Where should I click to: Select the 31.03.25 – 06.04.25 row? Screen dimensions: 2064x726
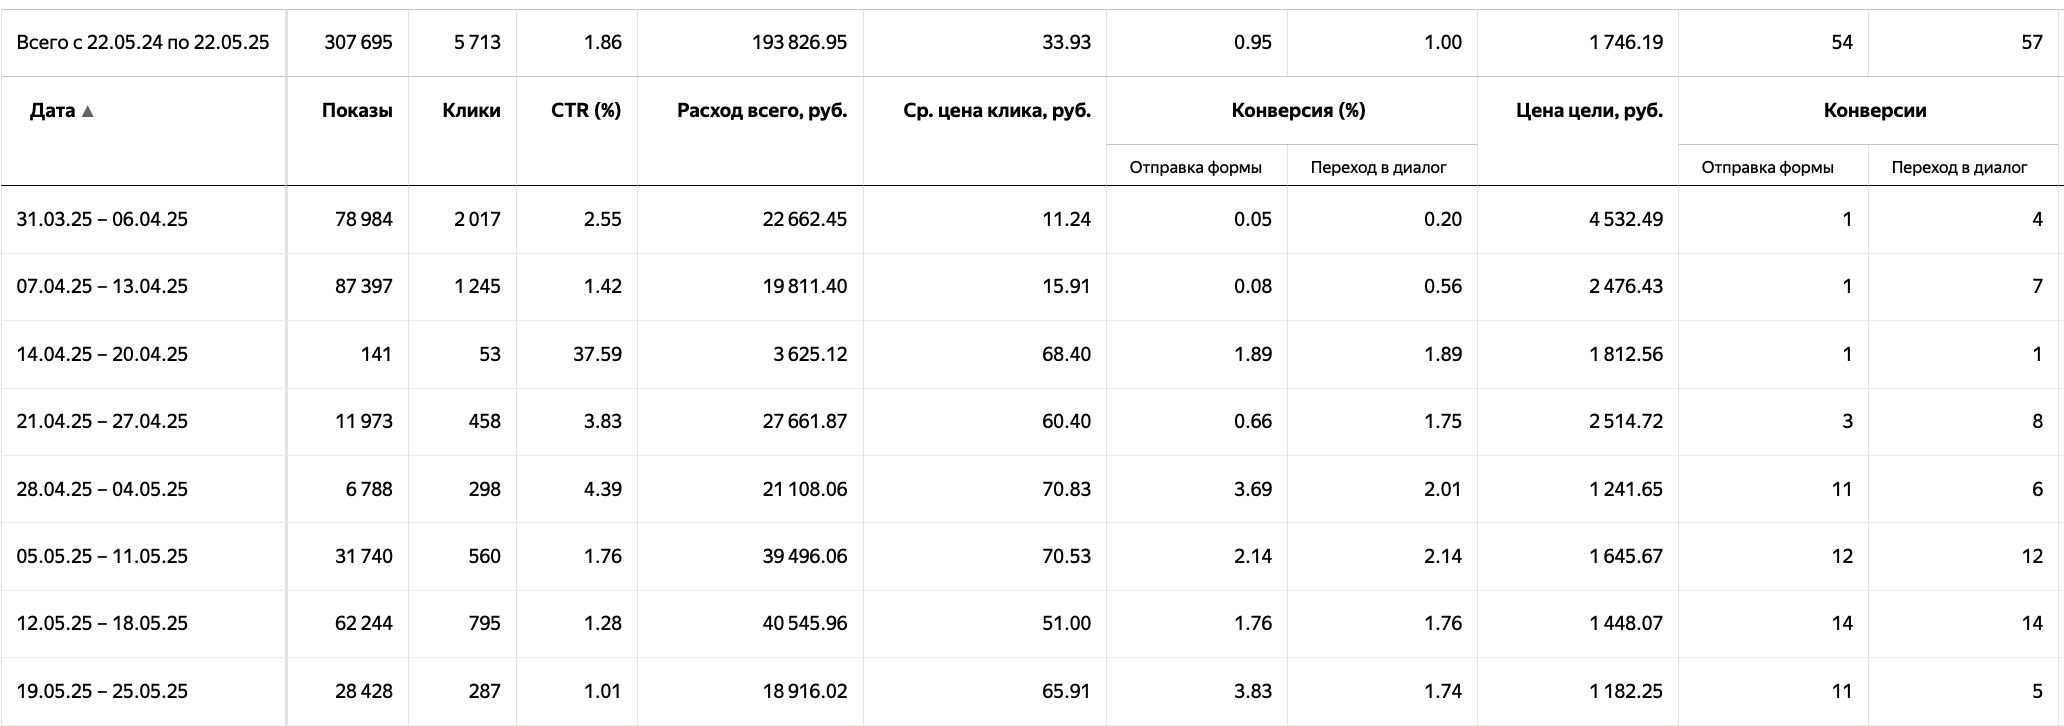pyautogui.click(x=1032, y=219)
